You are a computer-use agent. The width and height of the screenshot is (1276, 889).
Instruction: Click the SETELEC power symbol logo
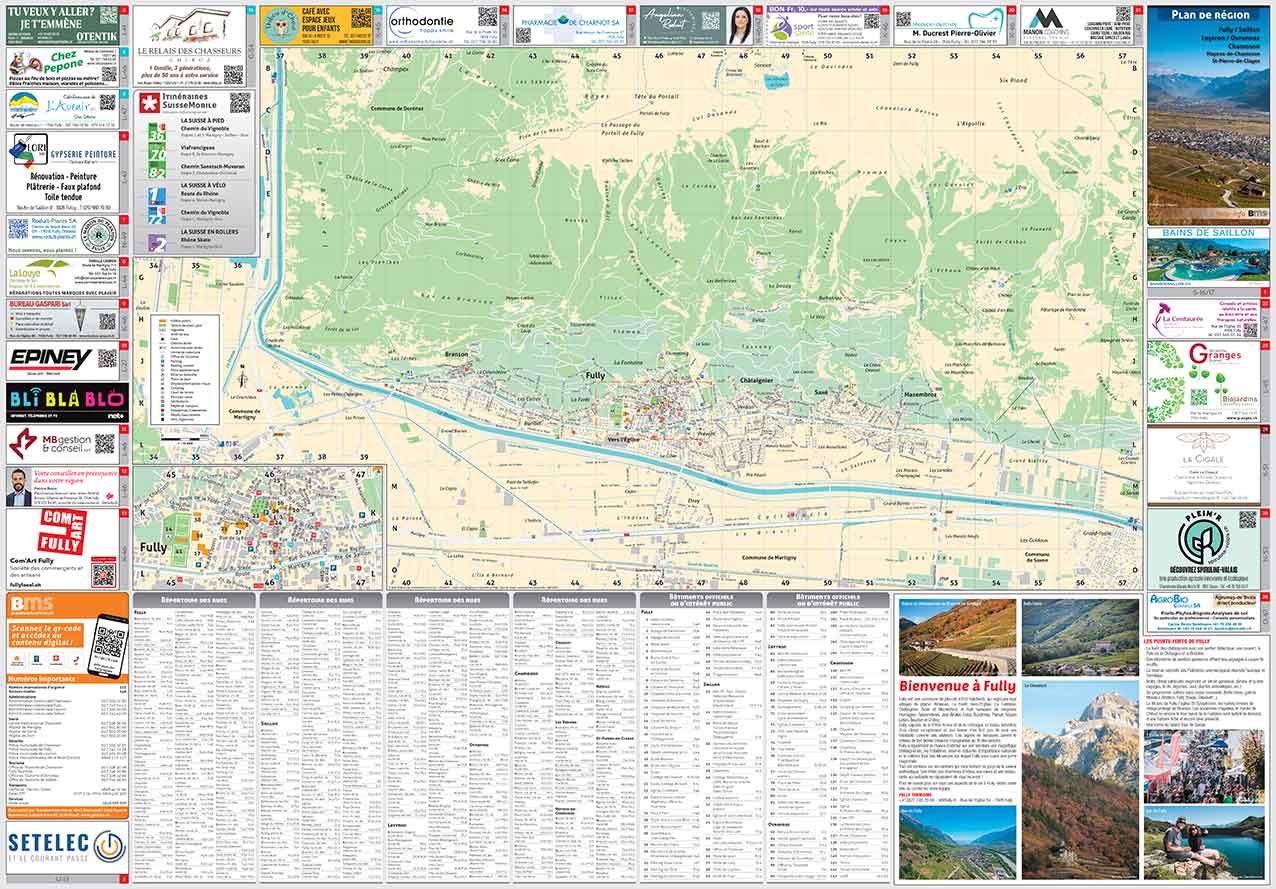(x=111, y=846)
